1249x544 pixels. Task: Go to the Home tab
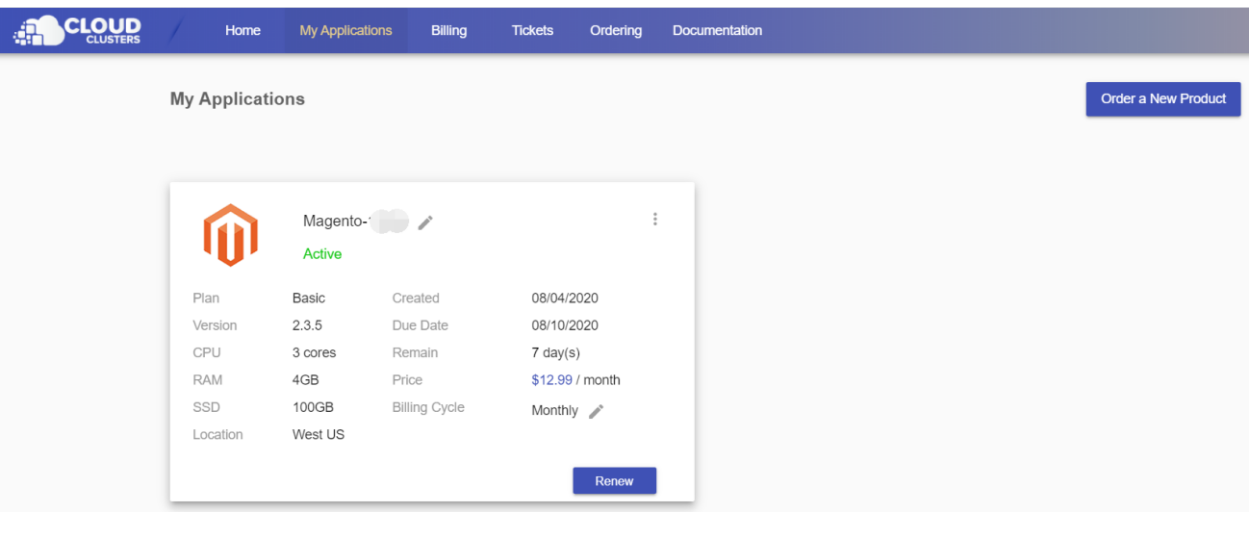[242, 31]
